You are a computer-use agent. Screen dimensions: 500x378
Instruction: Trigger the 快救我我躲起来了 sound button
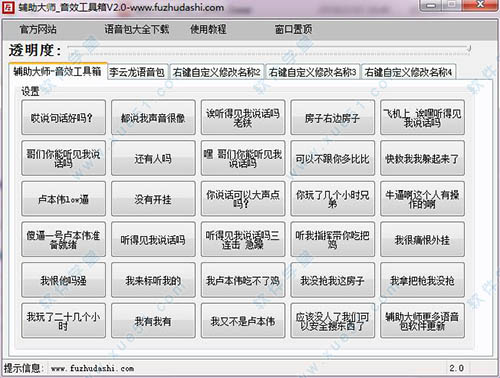pos(422,158)
